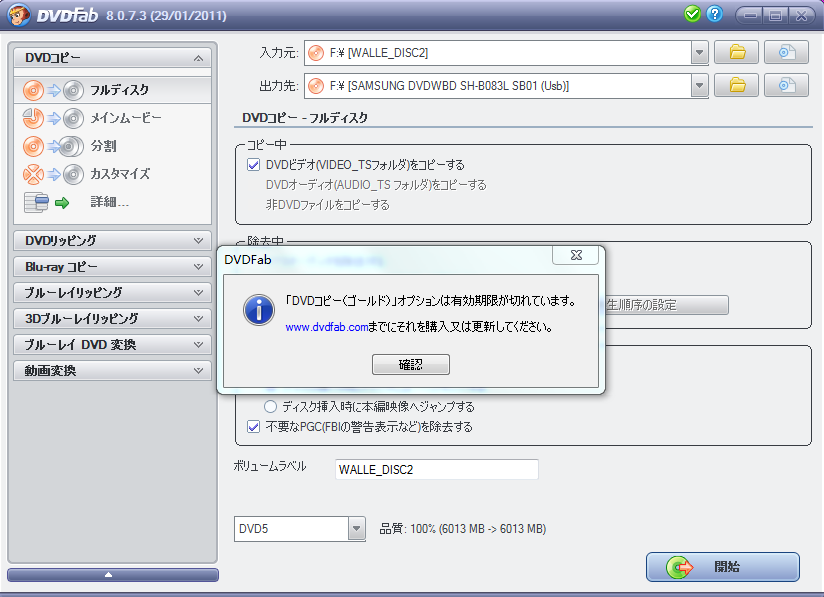Toggle DVDビデオ(VIDEO_TSフォルダ)をコピーする checkbox
Viewport: 824px width, 597px height.
click(253, 165)
